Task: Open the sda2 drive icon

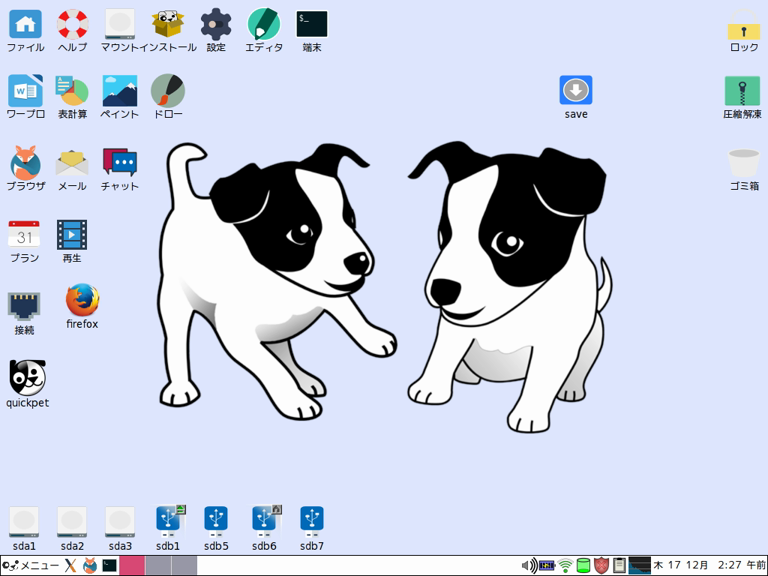Action: pos(72,522)
